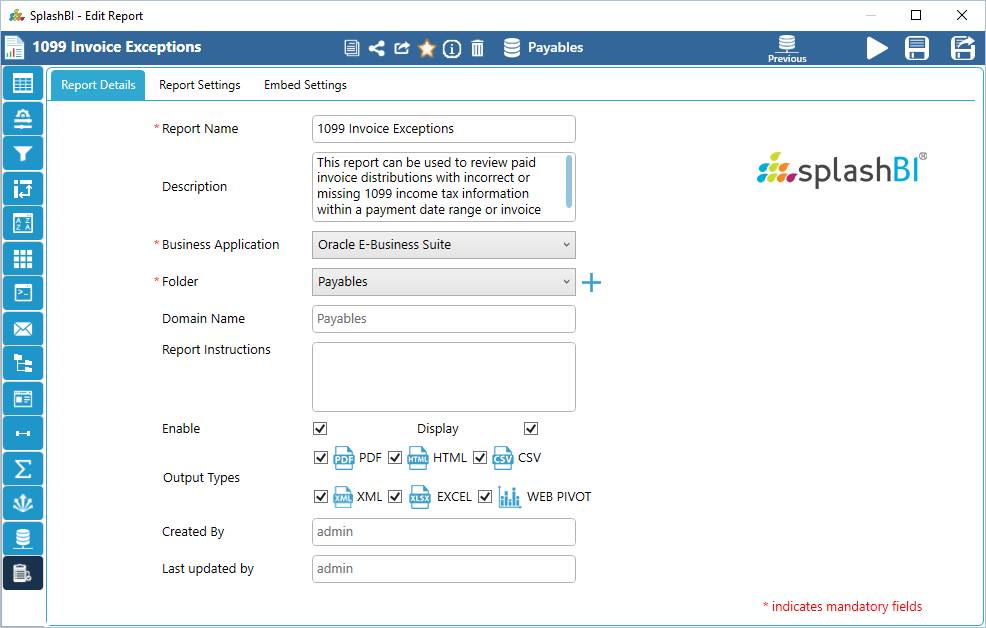Select the horizontal width sidebar icon
This screenshot has height=628, width=986.
pos(23,433)
